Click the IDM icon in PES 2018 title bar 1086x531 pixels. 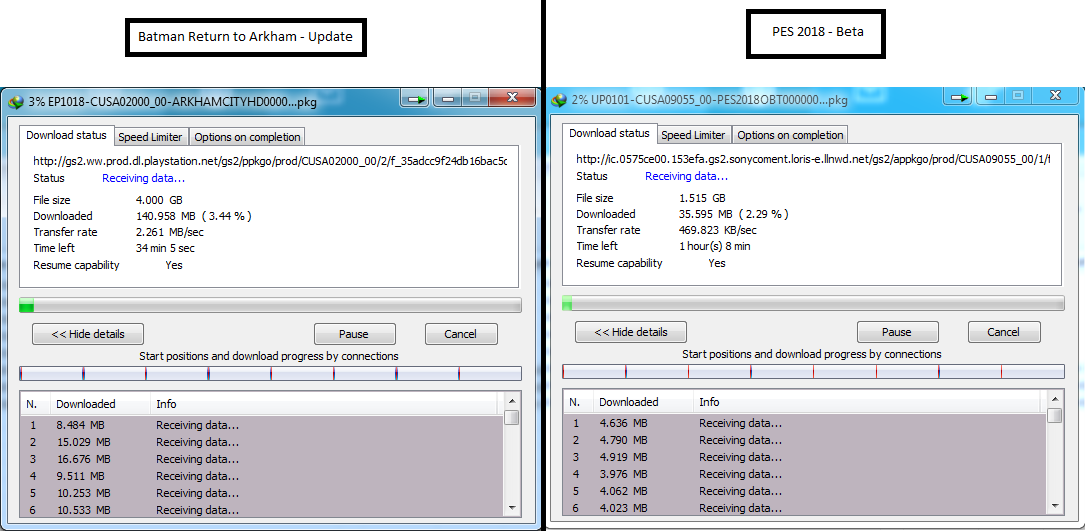pos(559,100)
